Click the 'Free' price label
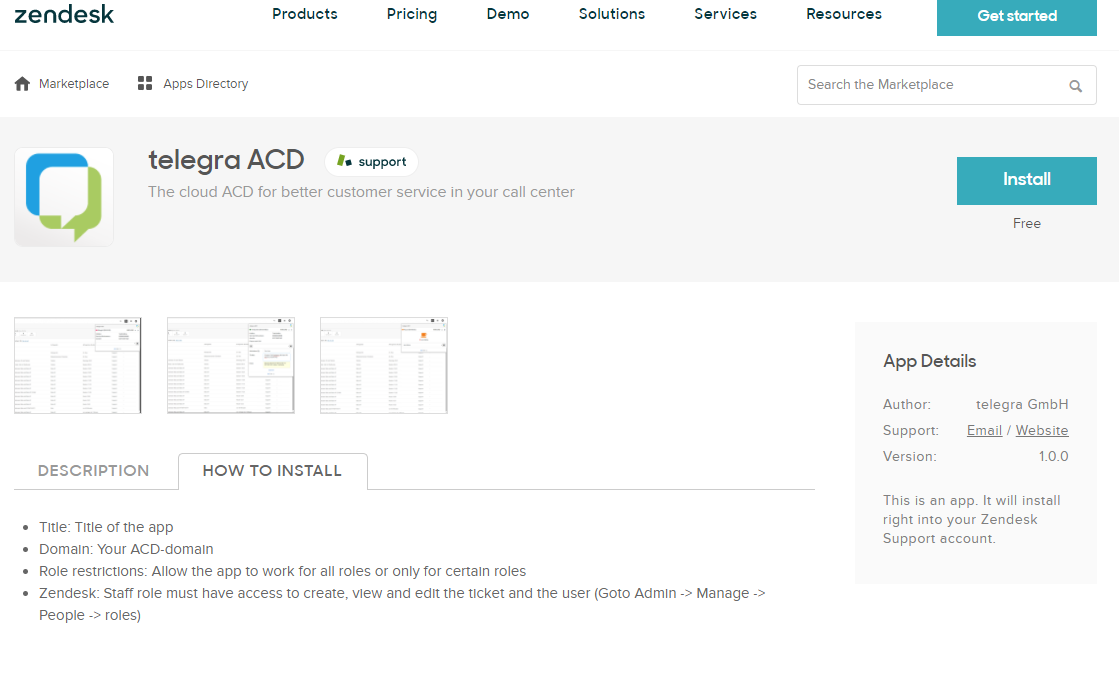The image size is (1119, 683). (1026, 223)
